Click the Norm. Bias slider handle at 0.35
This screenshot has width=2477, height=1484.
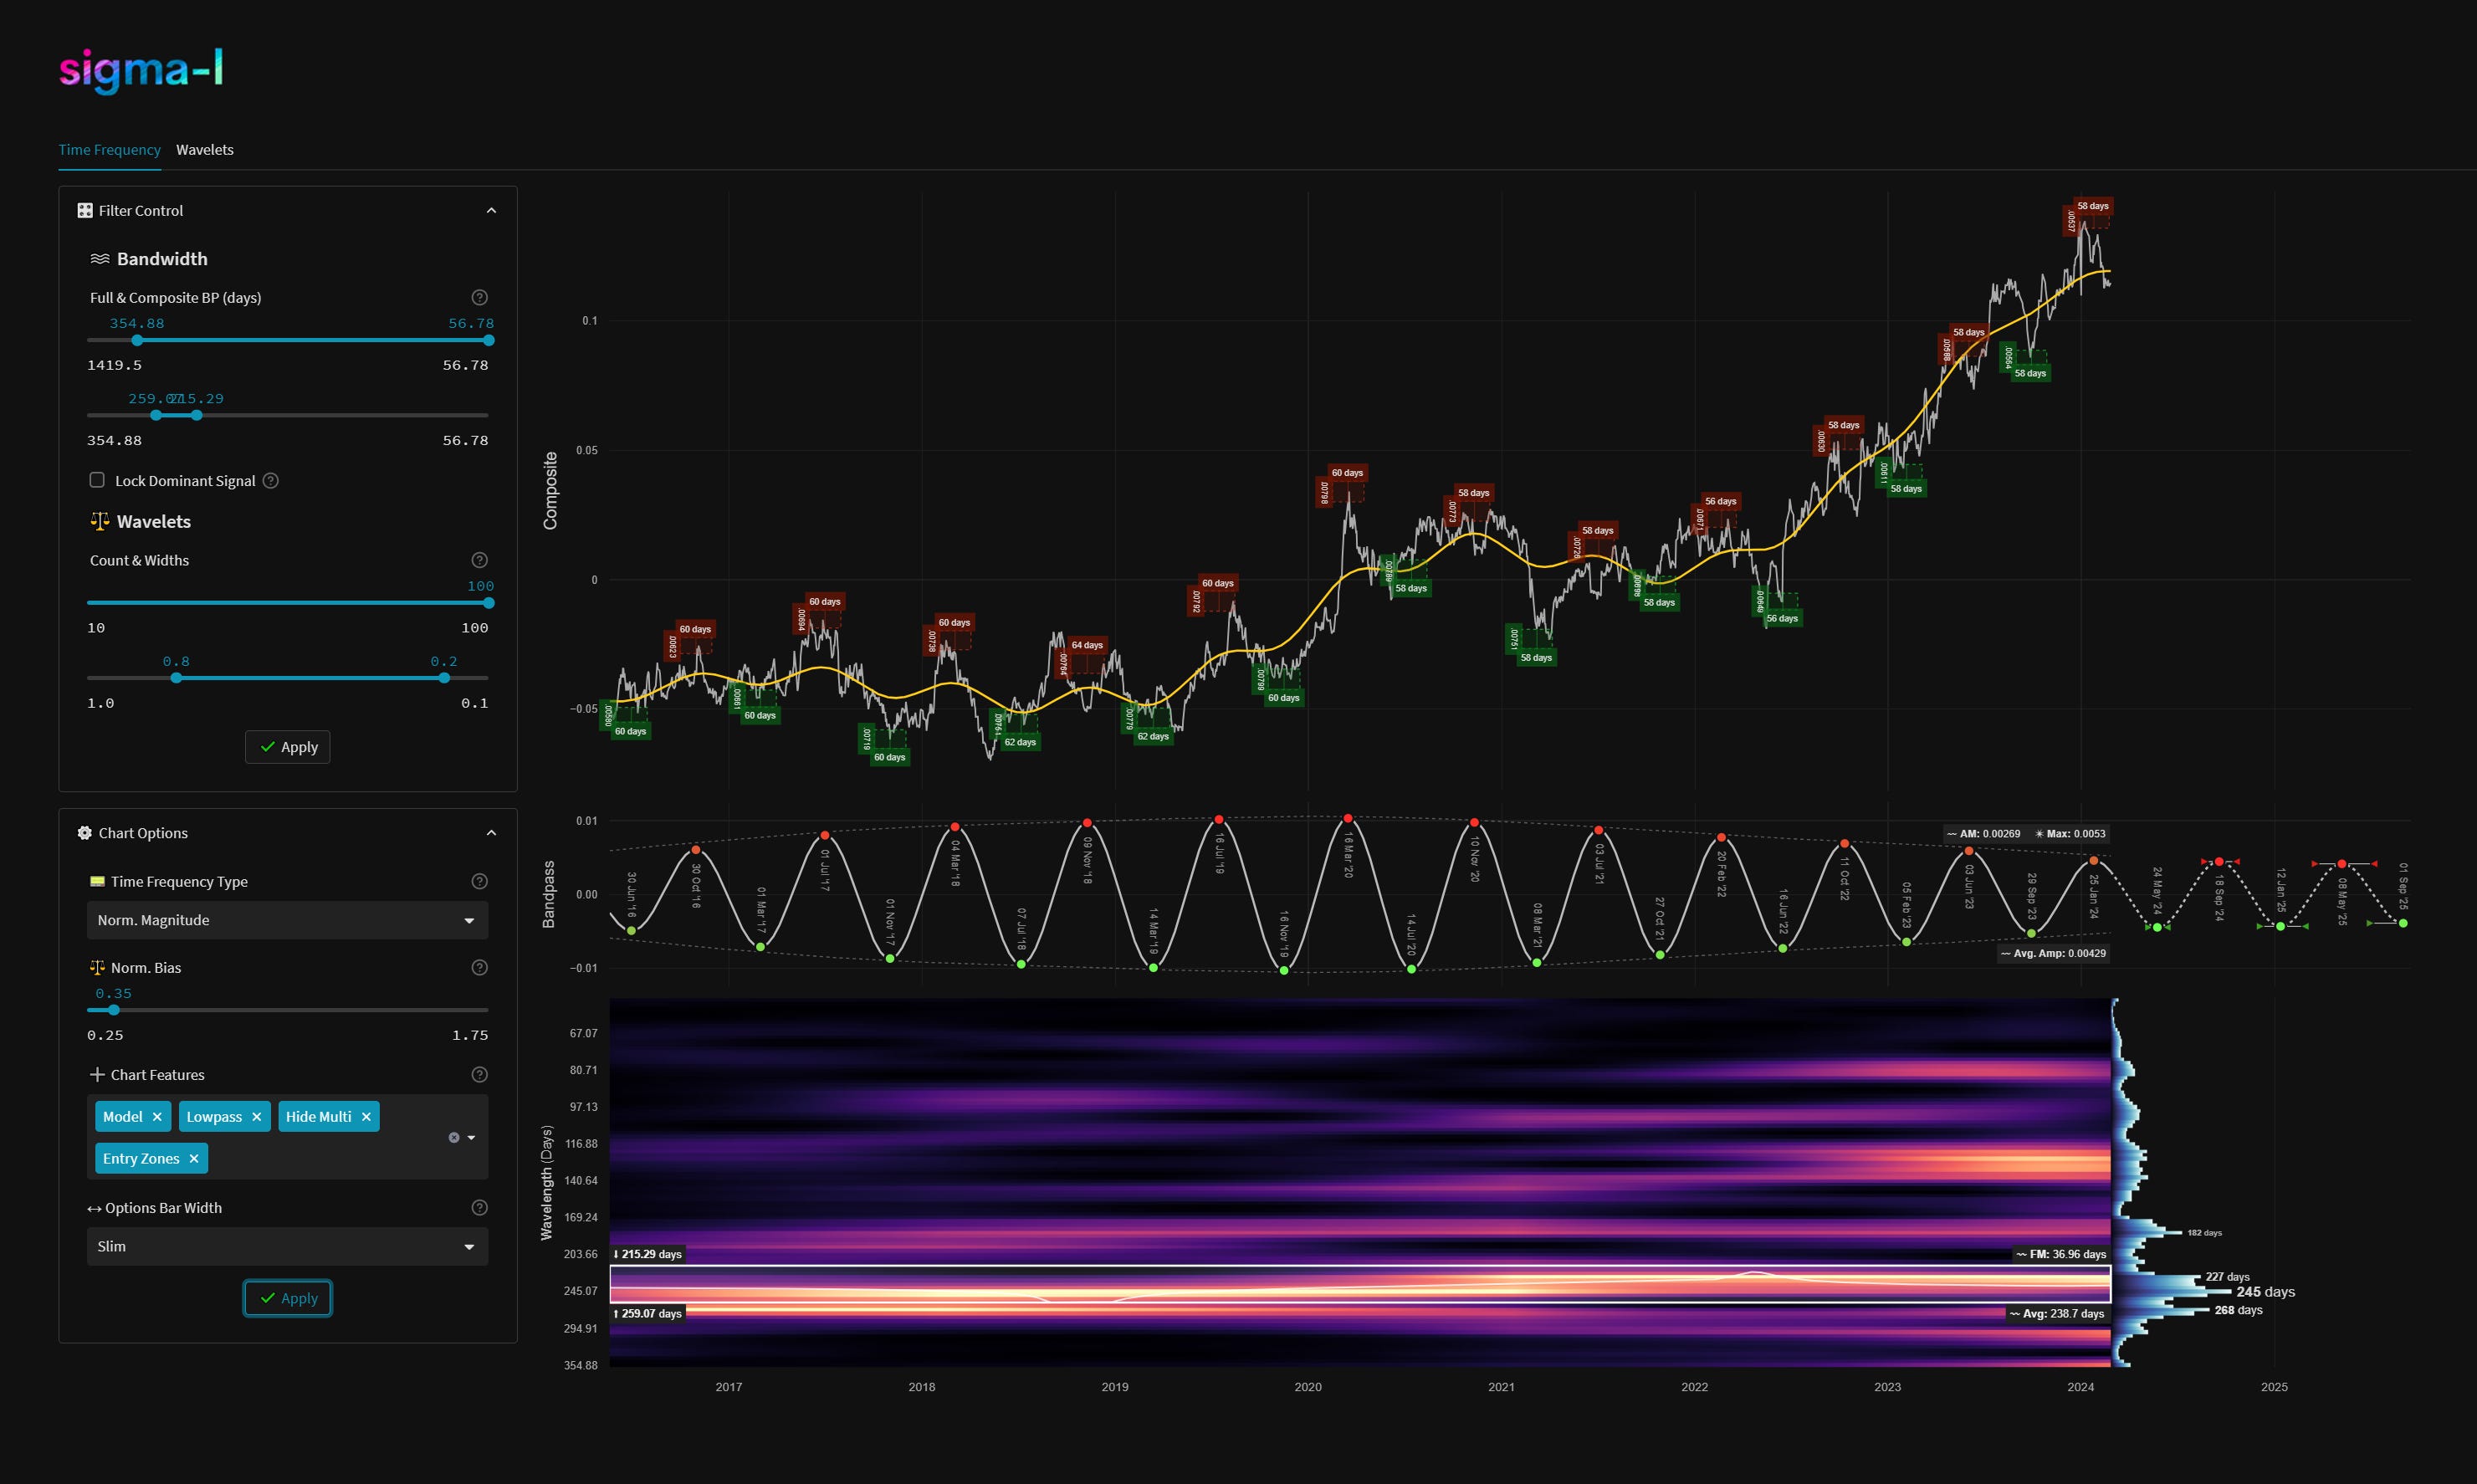(114, 1011)
